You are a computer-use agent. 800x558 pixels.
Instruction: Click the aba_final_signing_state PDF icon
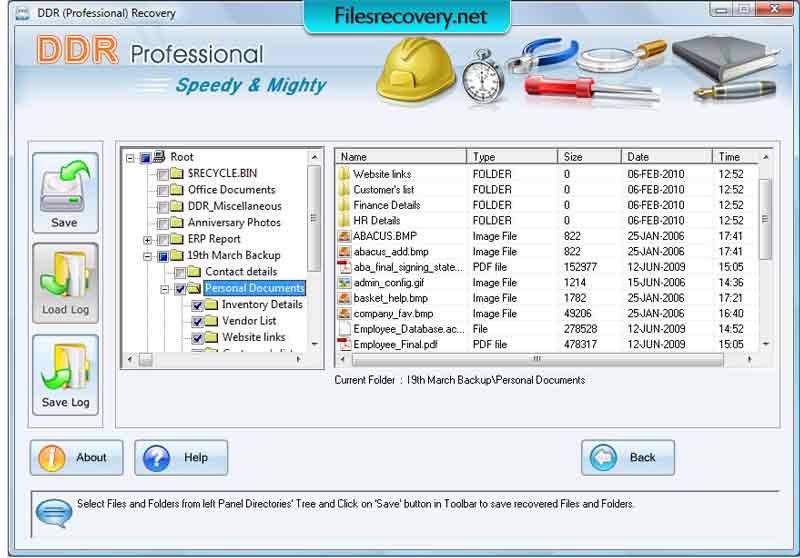pyautogui.click(x=344, y=267)
